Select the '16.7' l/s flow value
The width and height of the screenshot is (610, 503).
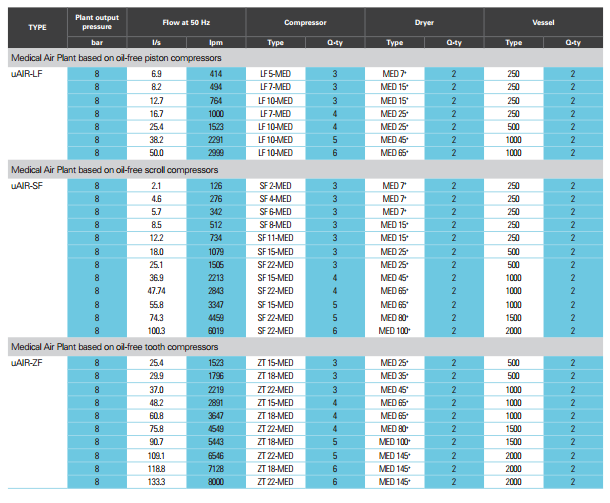[156, 114]
